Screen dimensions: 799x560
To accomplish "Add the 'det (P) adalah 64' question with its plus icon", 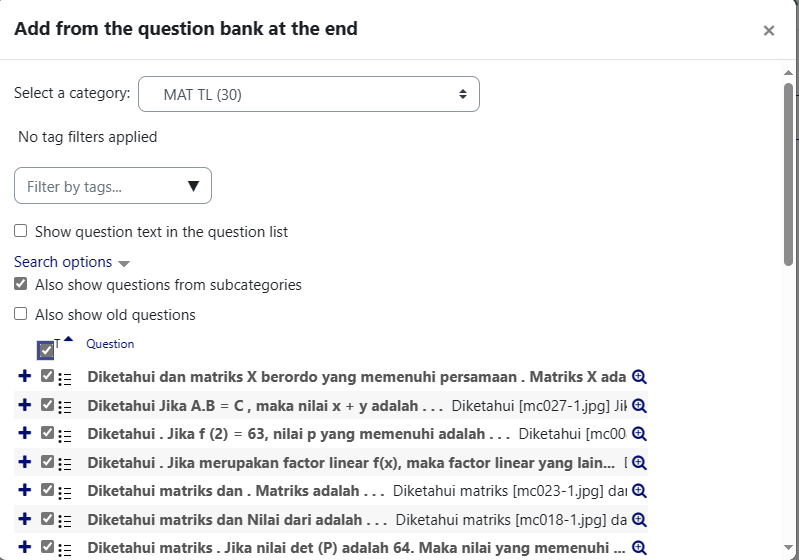I will tap(24, 547).
